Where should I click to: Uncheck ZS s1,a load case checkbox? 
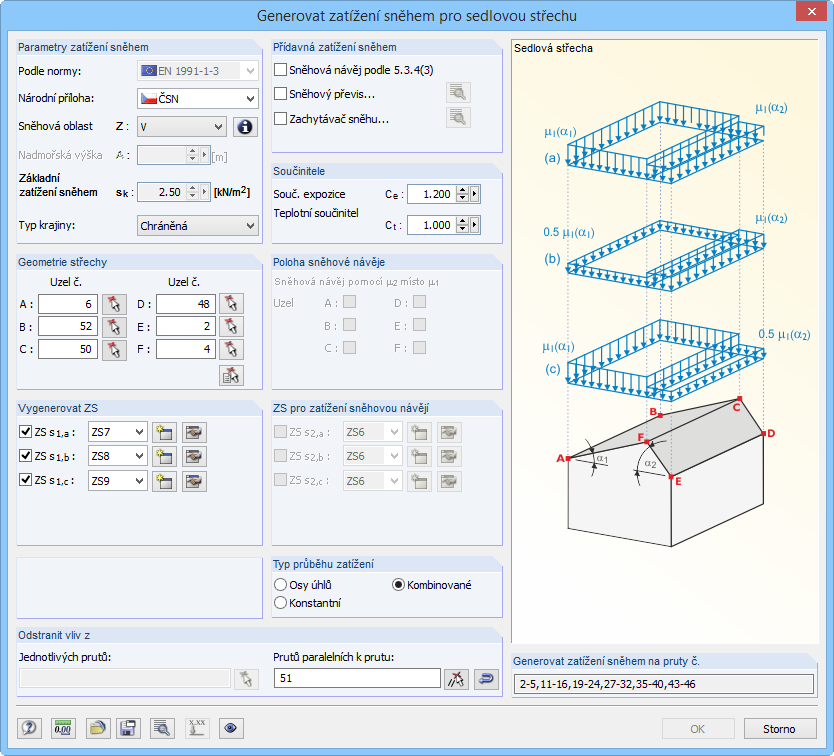point(25,431)
